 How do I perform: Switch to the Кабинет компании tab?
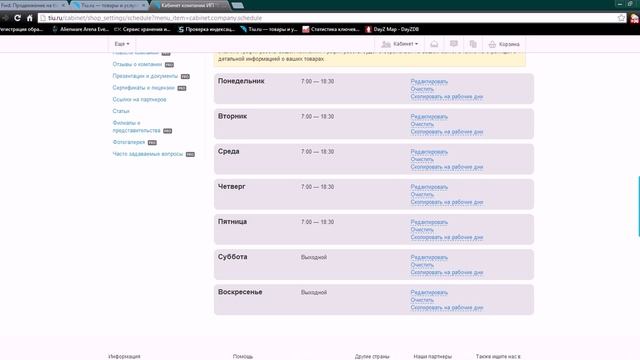190,5
